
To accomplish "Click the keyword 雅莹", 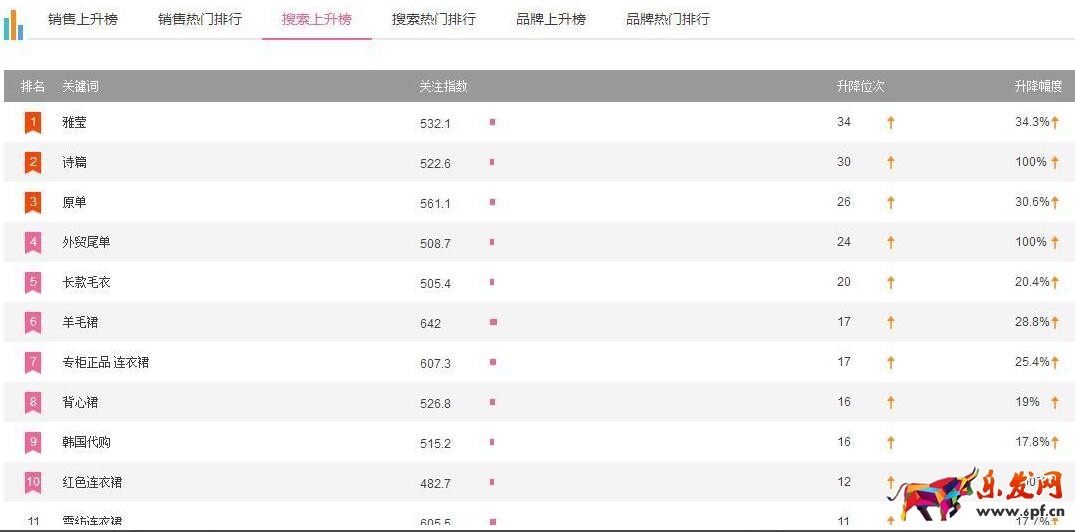I will point(74,122).
